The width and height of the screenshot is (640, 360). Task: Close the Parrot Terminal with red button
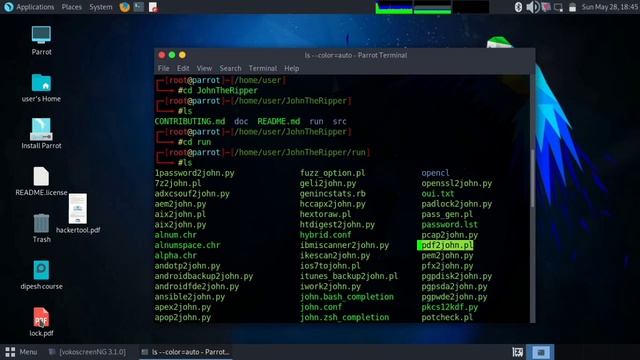coord(162,55)
